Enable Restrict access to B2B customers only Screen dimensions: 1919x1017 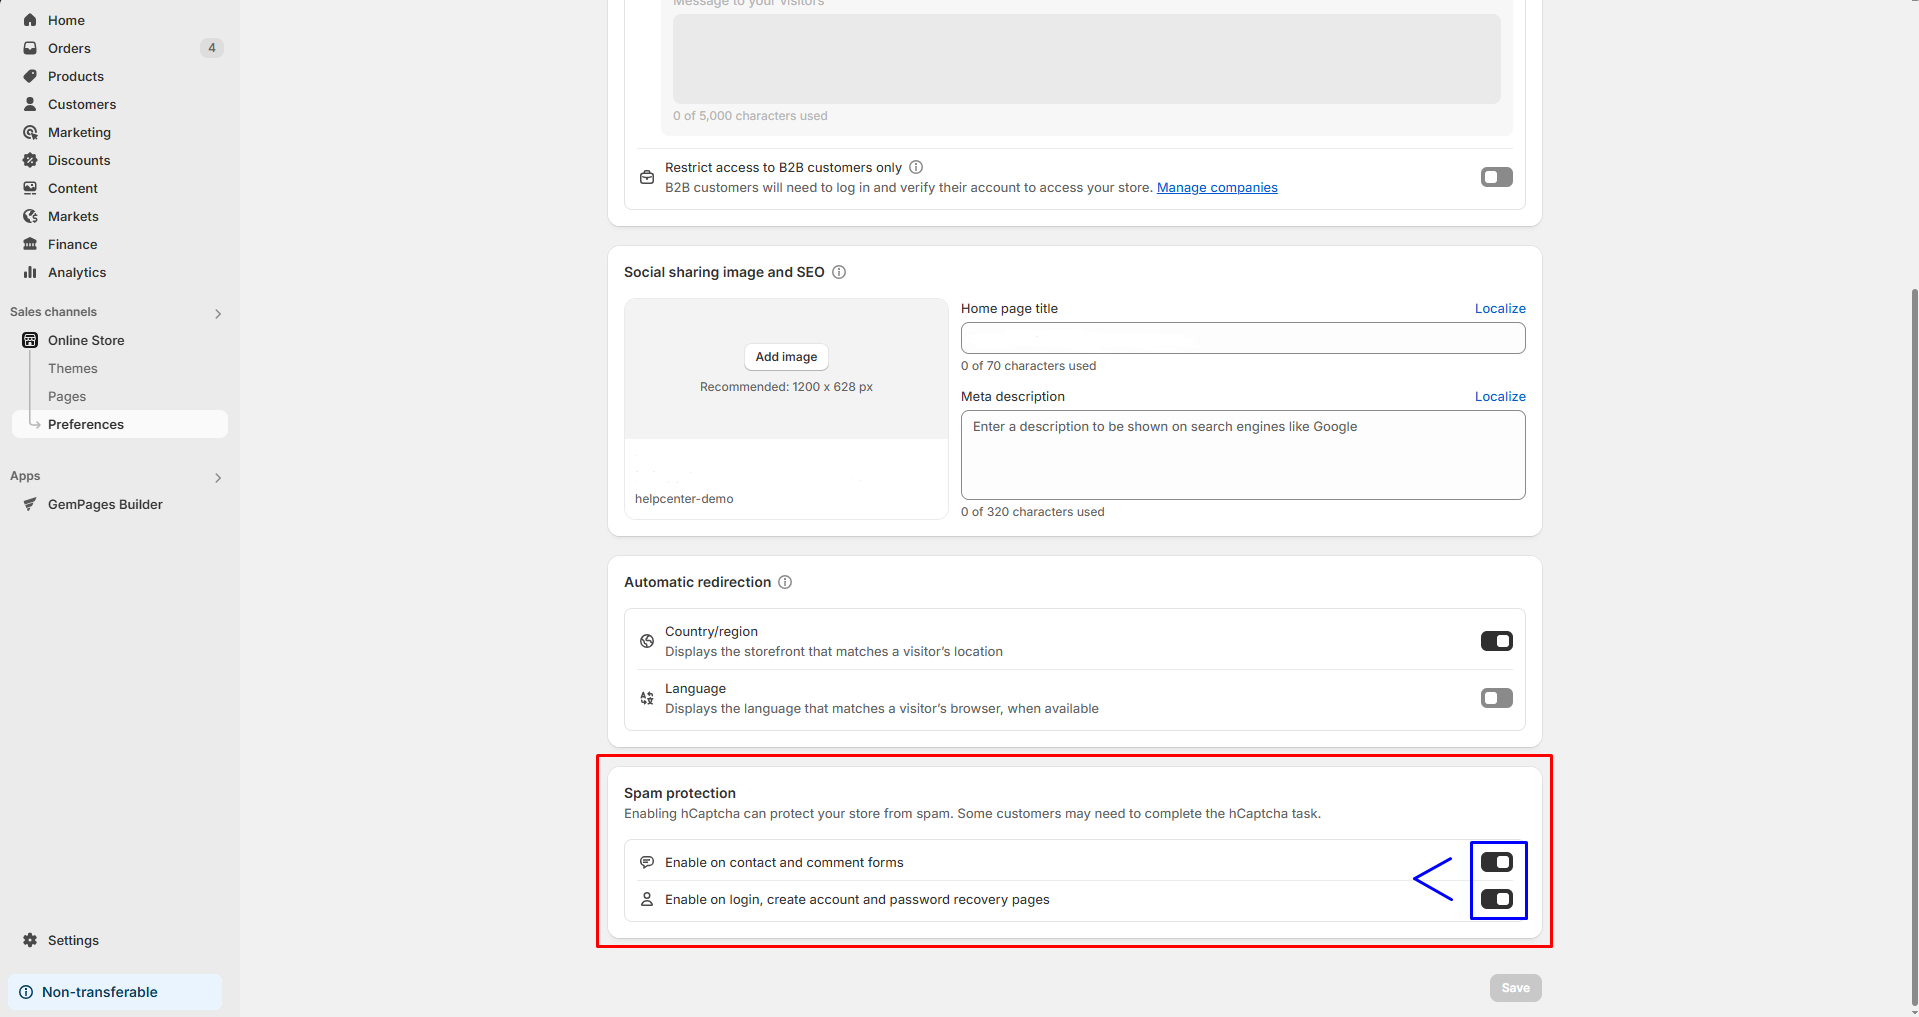1496,177
